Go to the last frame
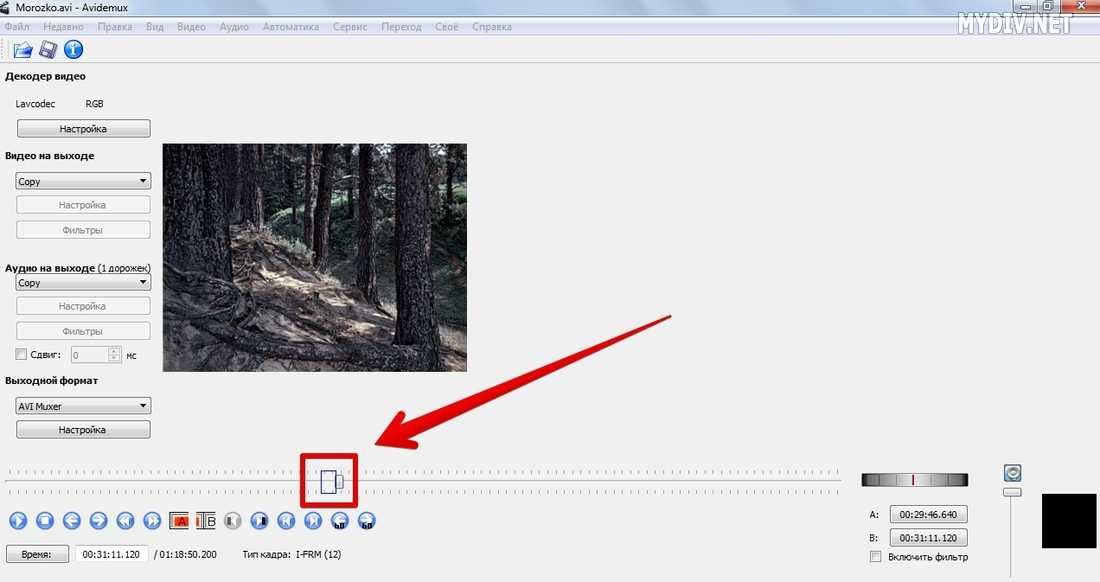 click(x=313, y=521)
